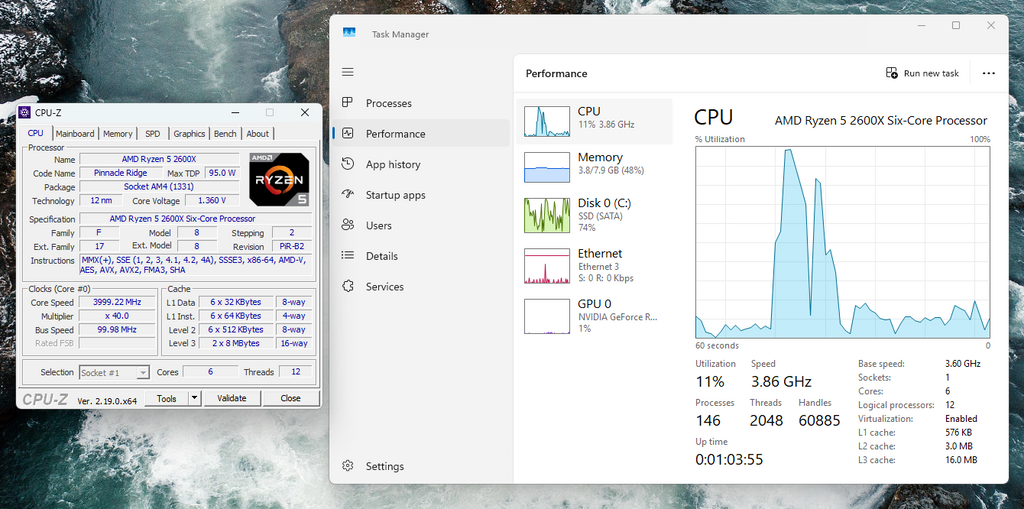This screenshot has width=1024, height=509.
Task: Open the Processes page icon in sidebar
Action: 347,103
